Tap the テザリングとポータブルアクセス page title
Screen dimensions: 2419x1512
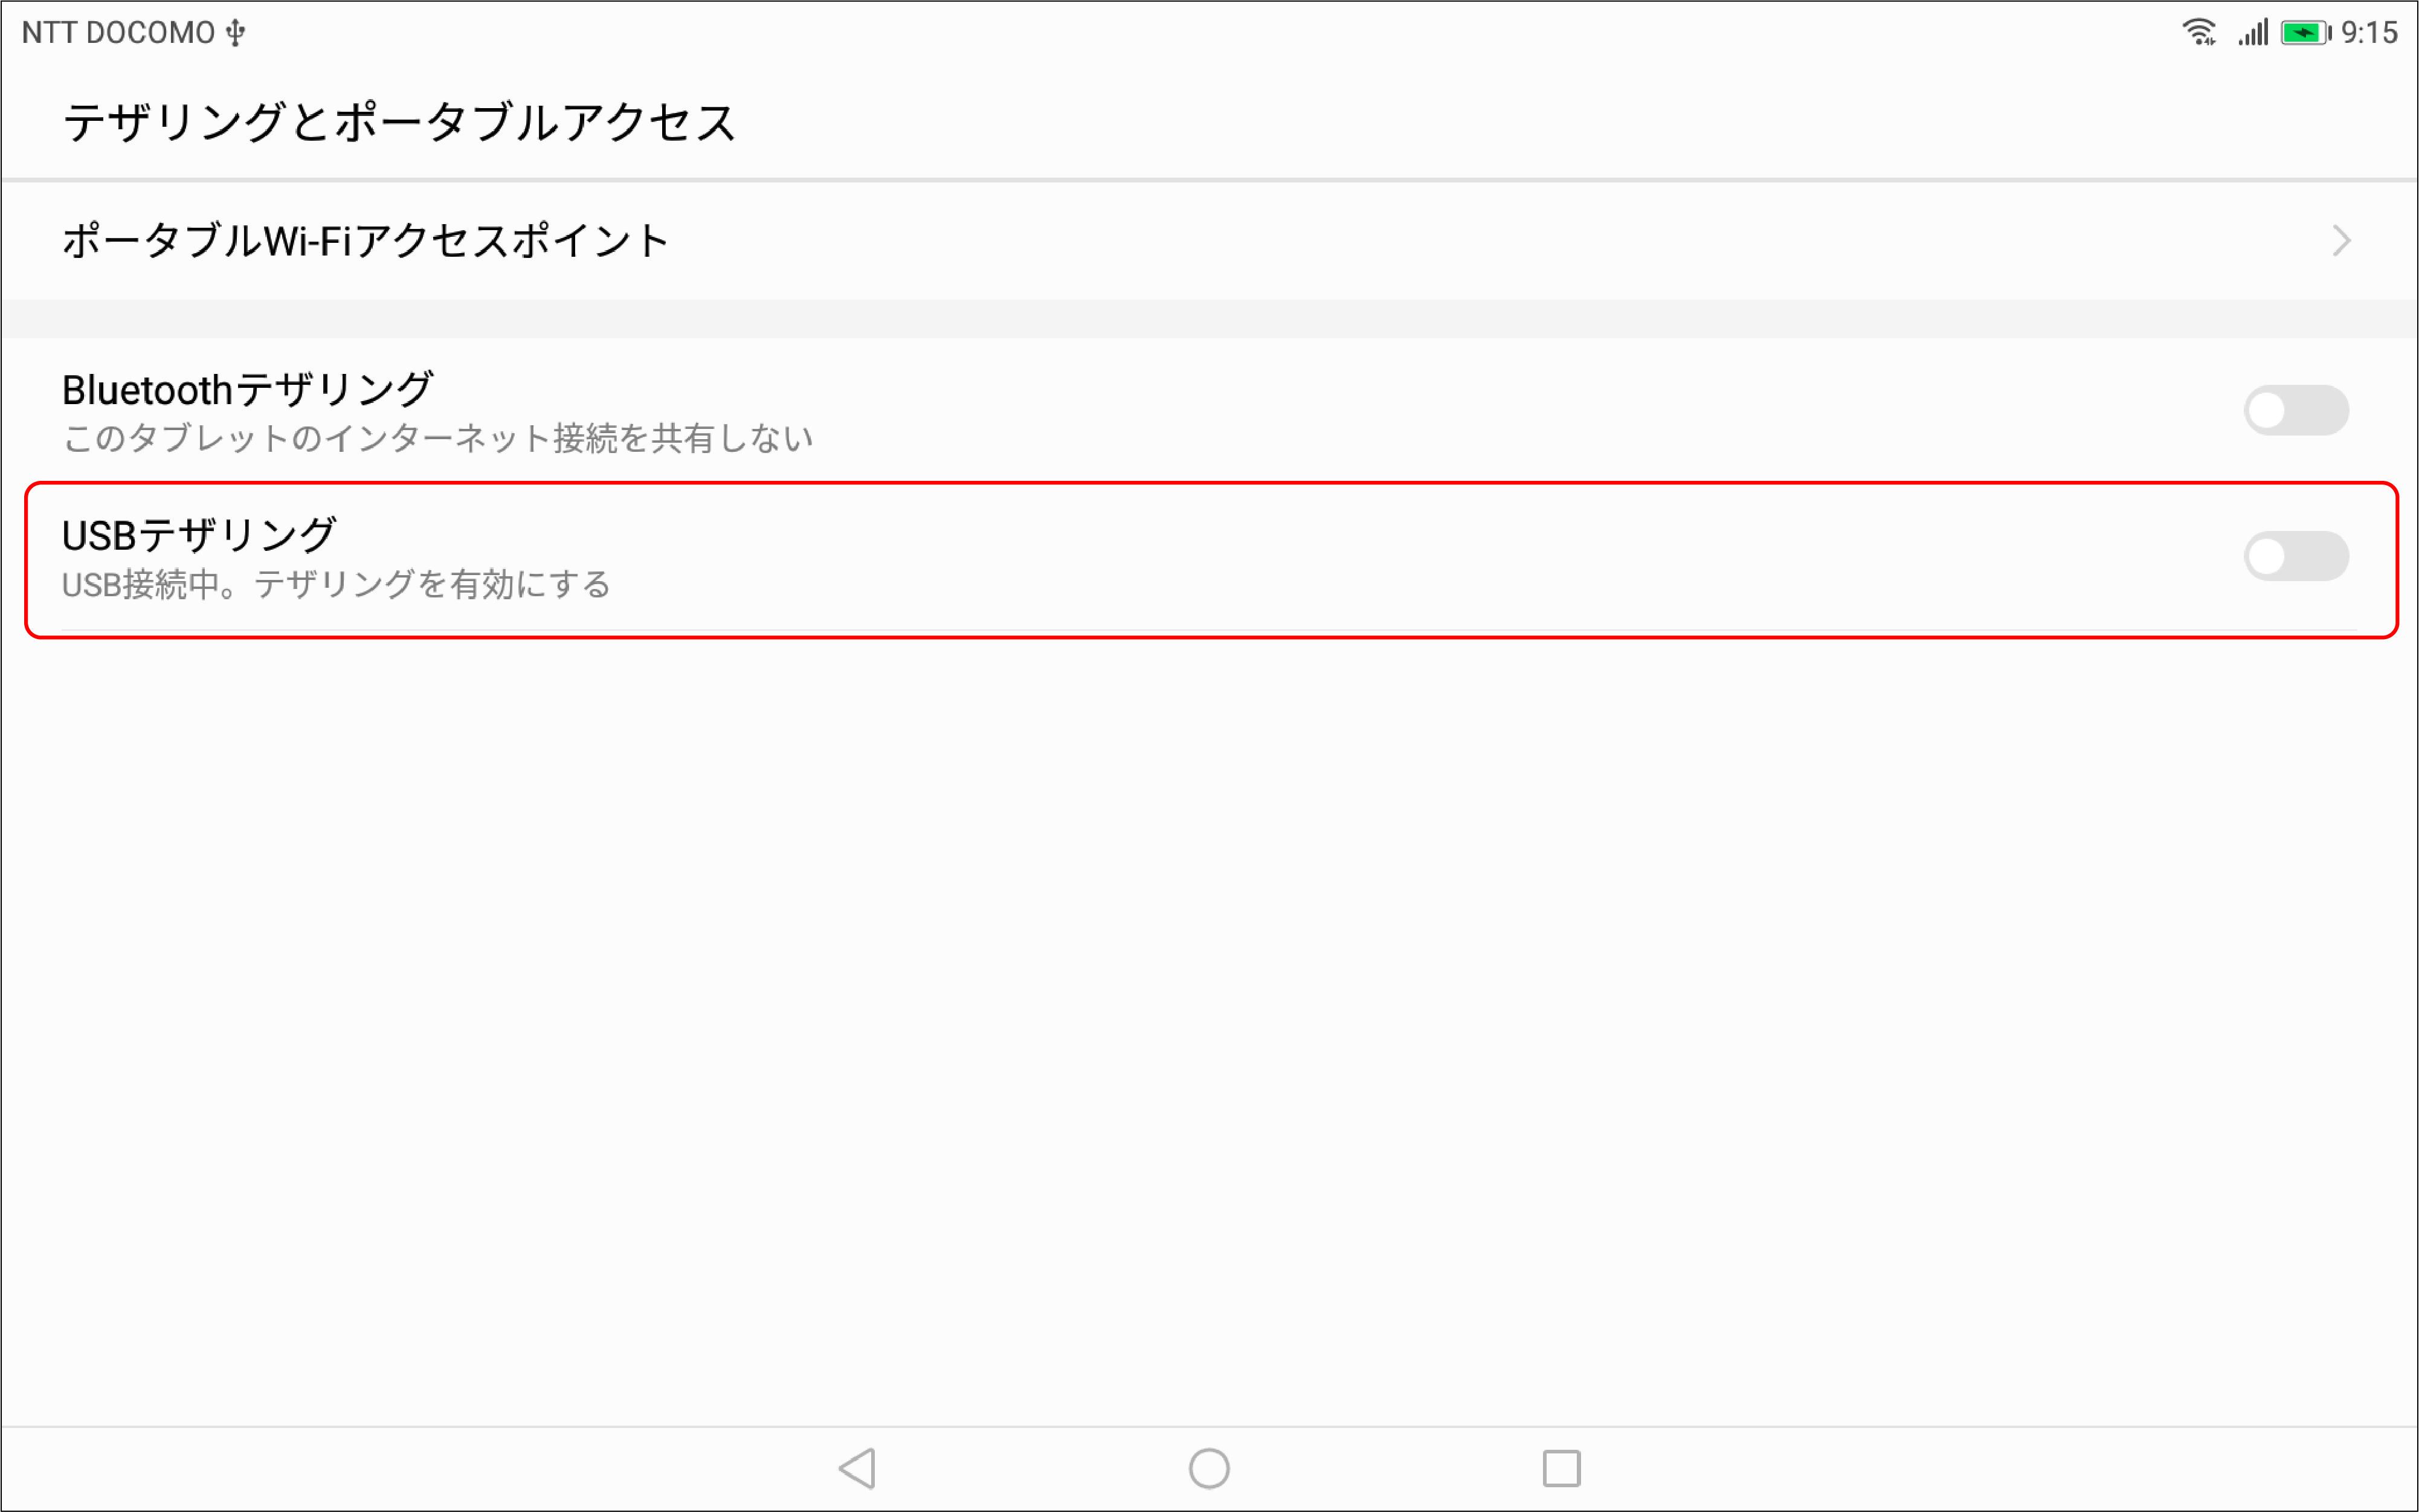pyautogui.click(x=399, y=123)
